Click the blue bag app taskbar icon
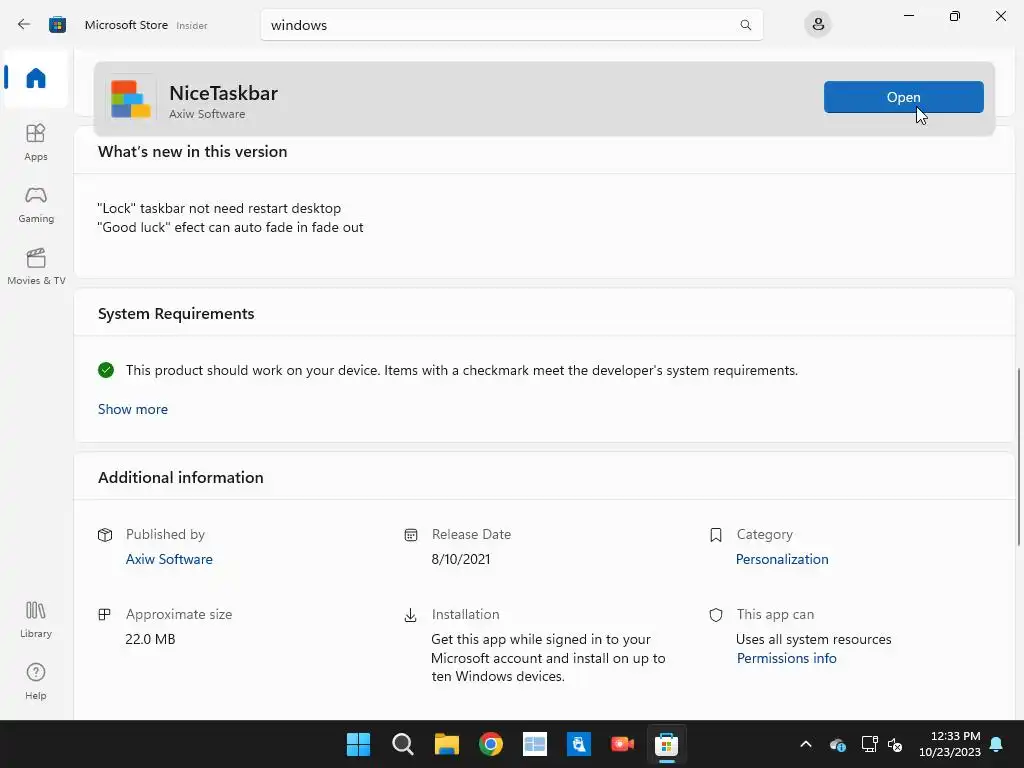Screen dimensions: 1024x768 tap(579, 744)
